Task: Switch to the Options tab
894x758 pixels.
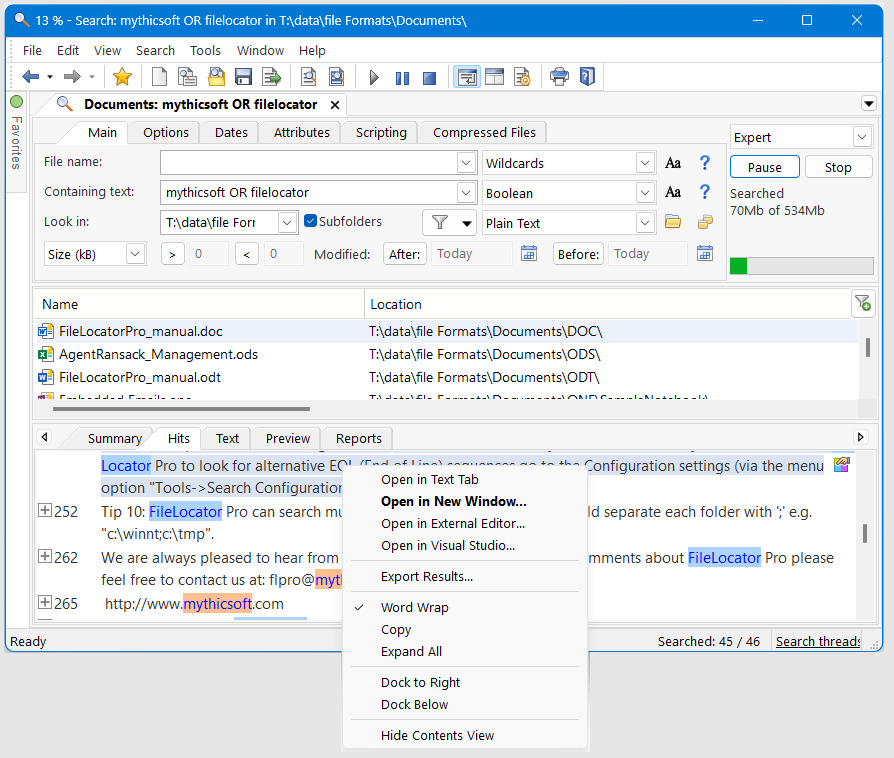Action: point(165,132)
